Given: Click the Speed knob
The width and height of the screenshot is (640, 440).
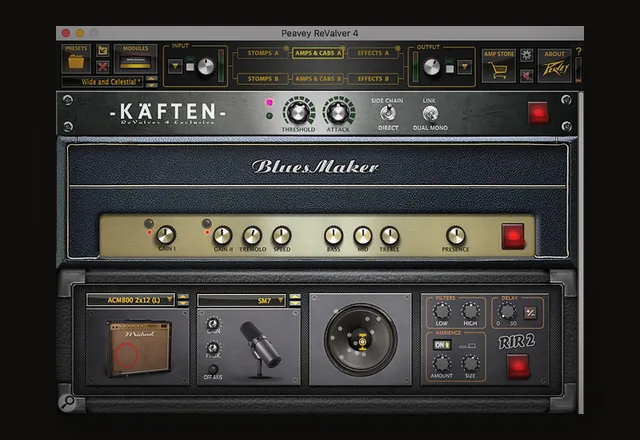Looking at the screenshot, I should point(282,236).
